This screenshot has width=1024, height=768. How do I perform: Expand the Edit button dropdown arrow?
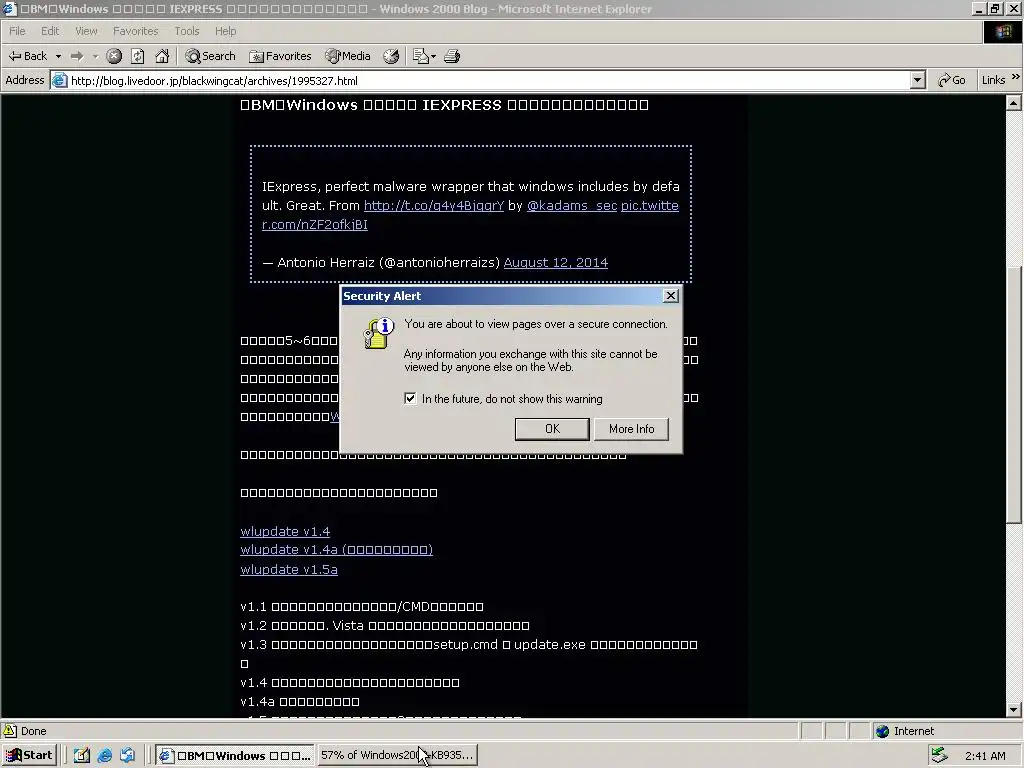pos(434,56)
